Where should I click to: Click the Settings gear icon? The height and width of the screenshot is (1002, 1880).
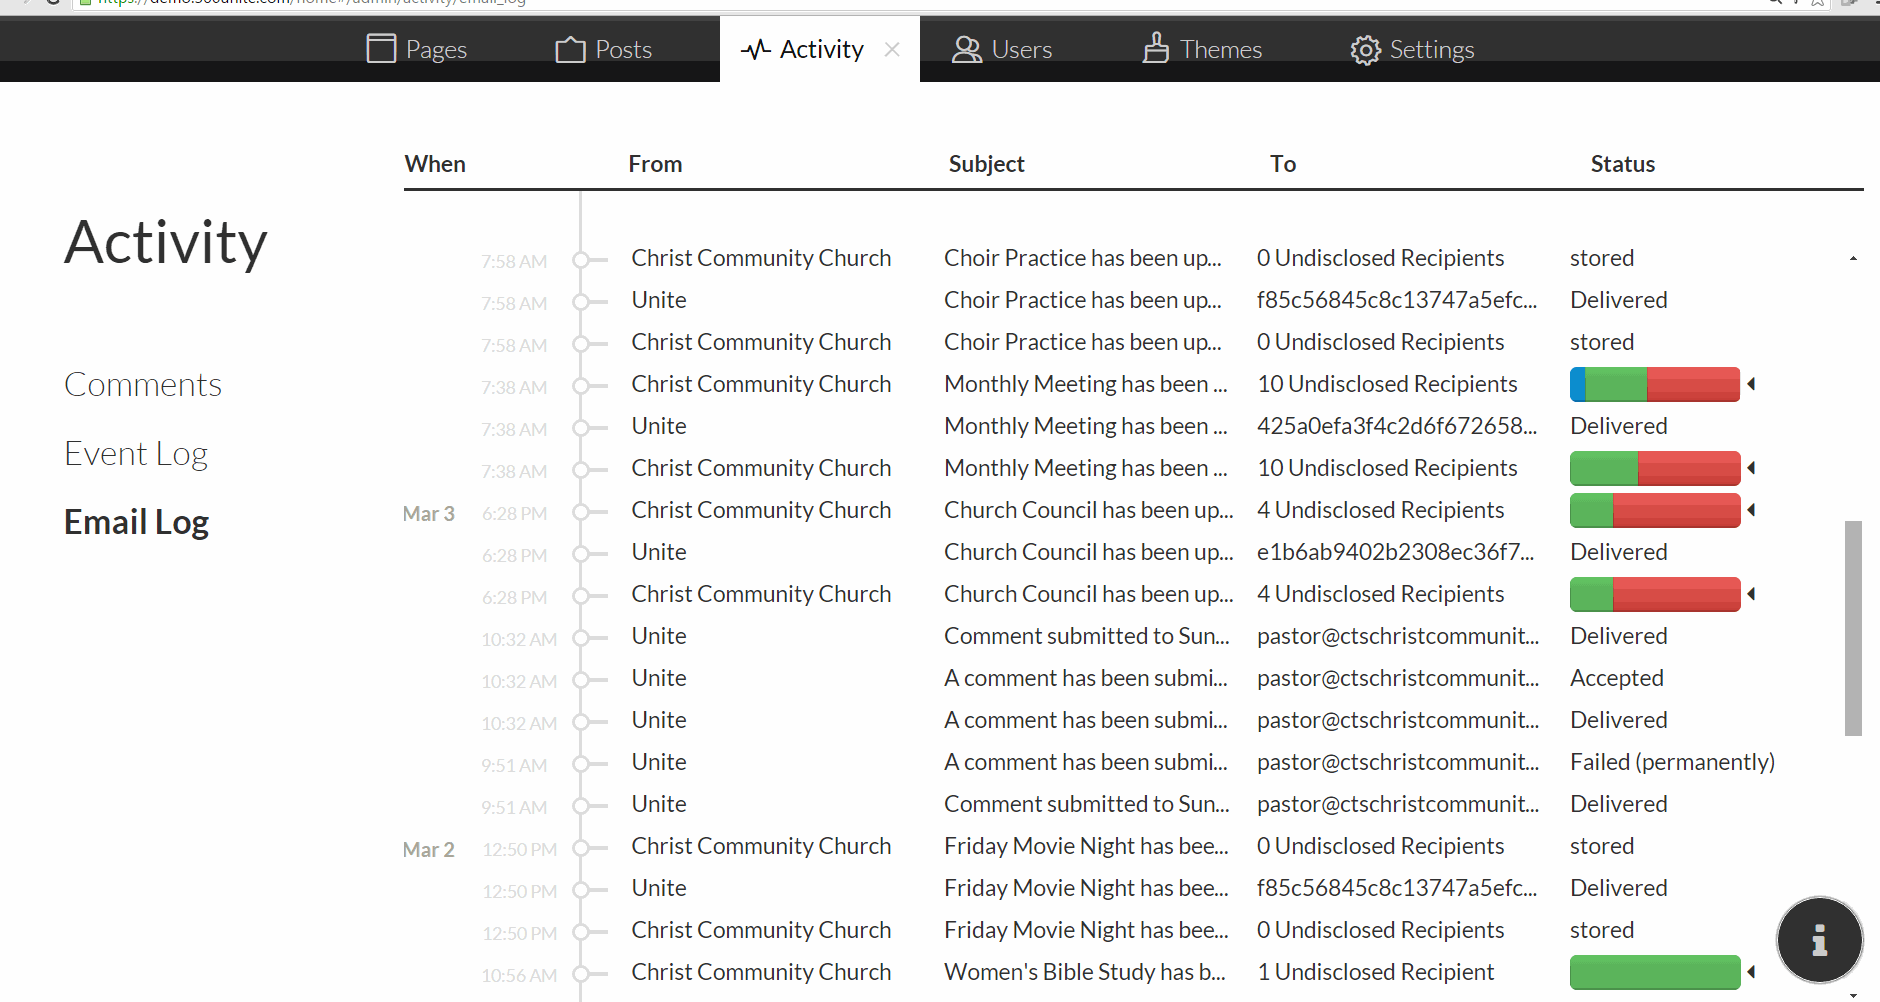[x=1364, y=49]
